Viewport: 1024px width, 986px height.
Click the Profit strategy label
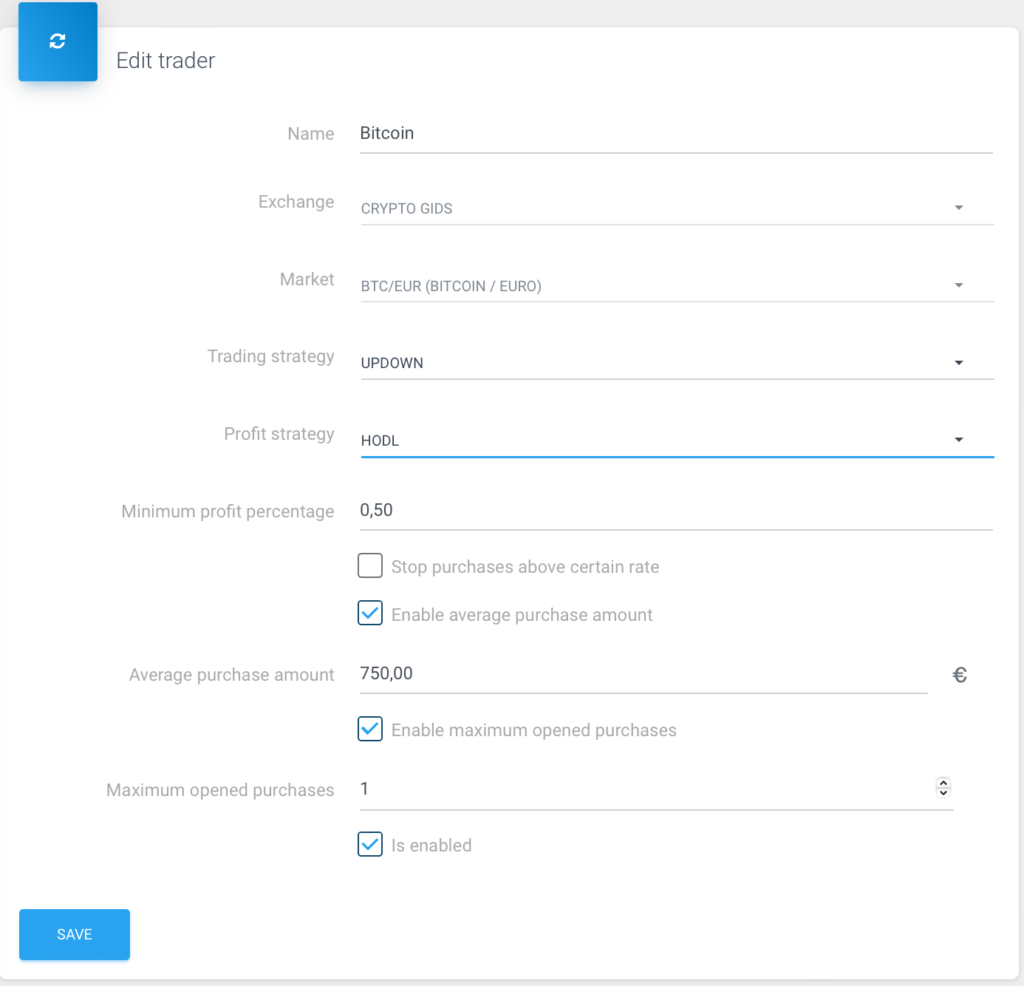tap(279, 434)
